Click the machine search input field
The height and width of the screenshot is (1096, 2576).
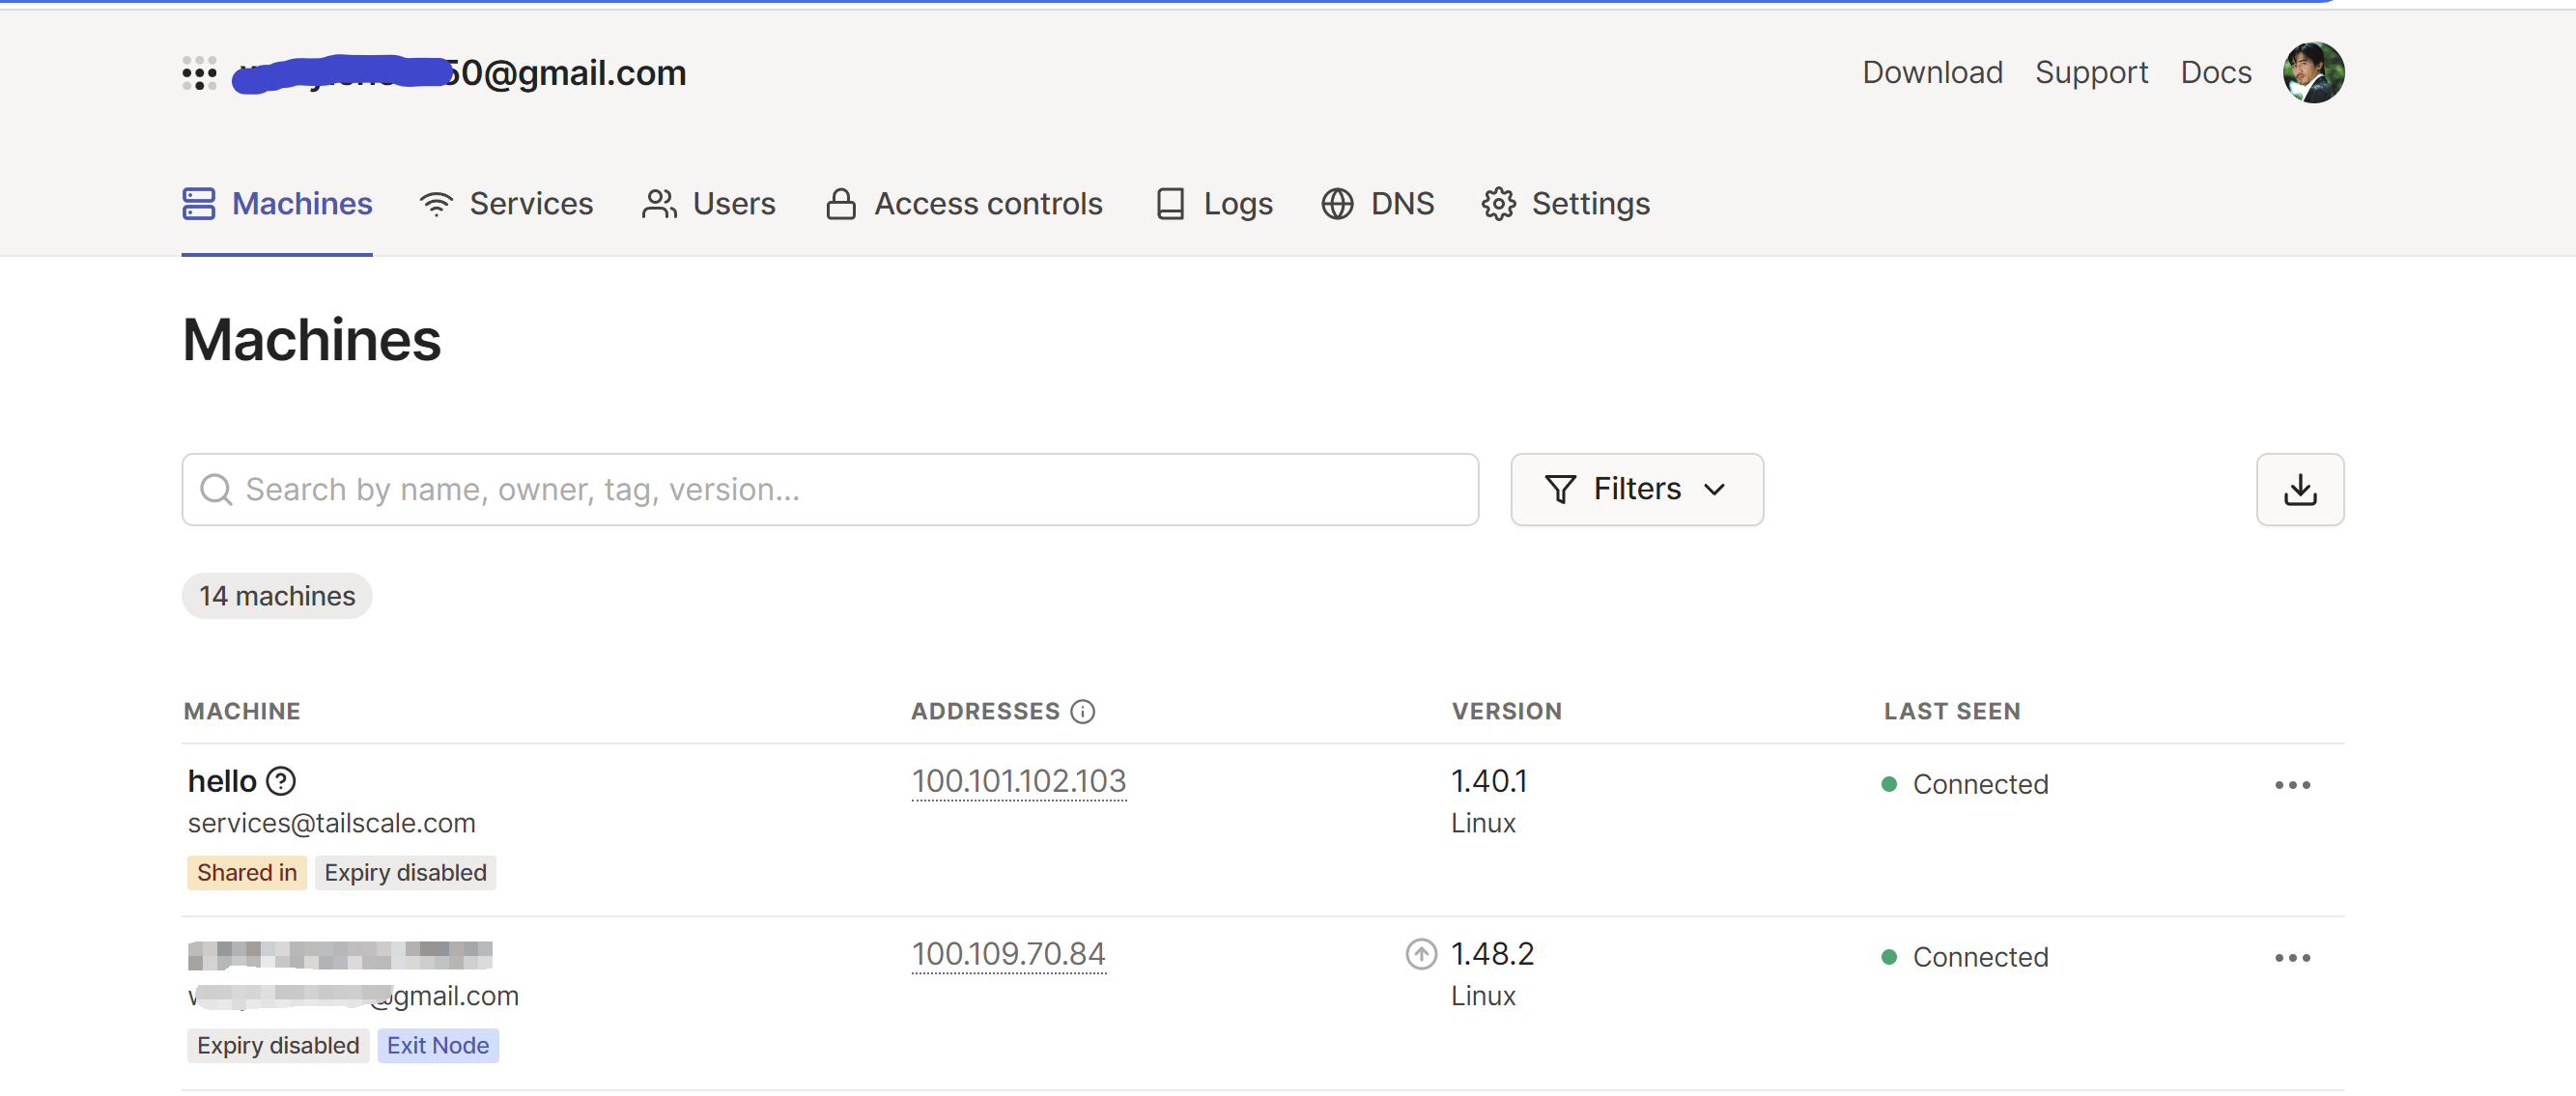coord(830,489)
